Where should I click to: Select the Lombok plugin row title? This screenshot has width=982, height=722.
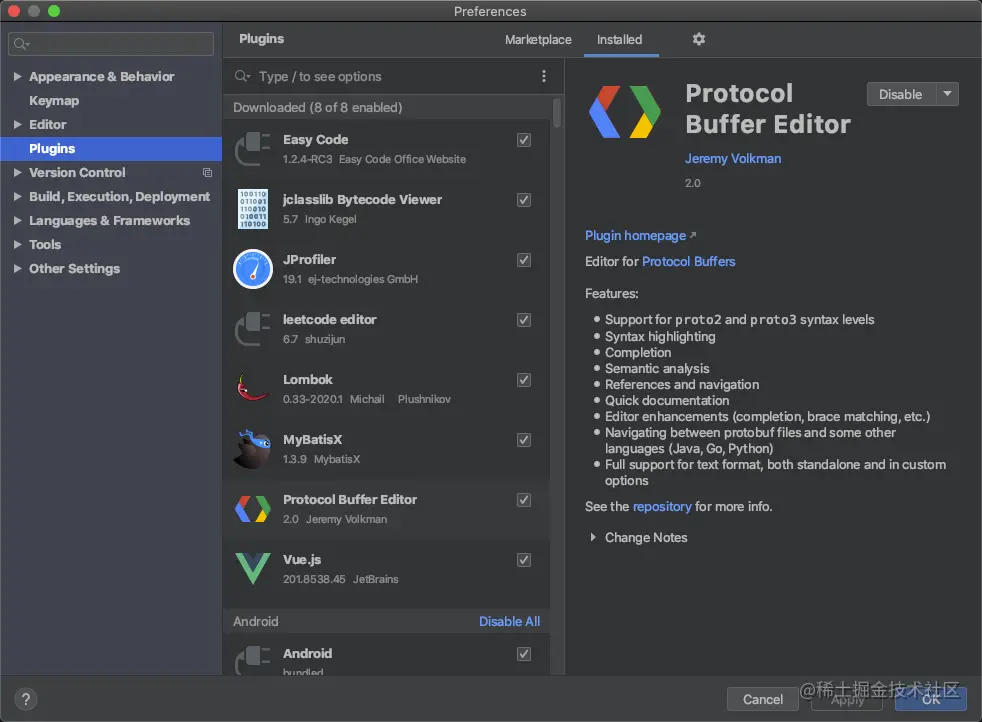pos(308,379)
